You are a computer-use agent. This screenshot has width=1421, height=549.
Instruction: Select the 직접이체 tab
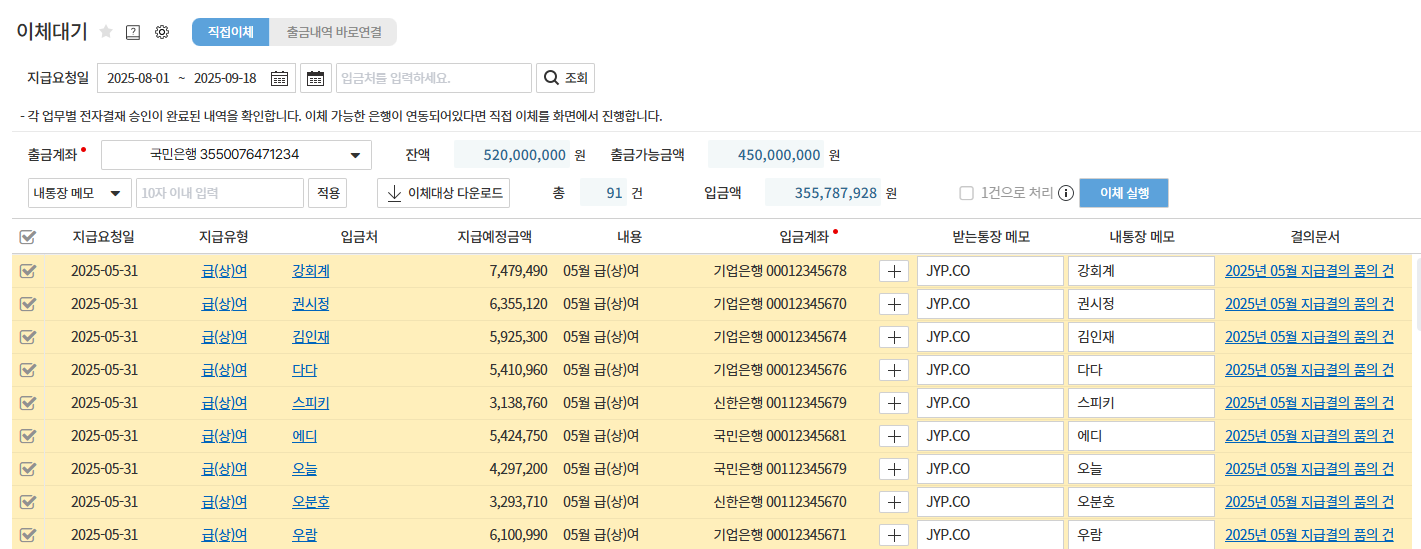(230, 32)
